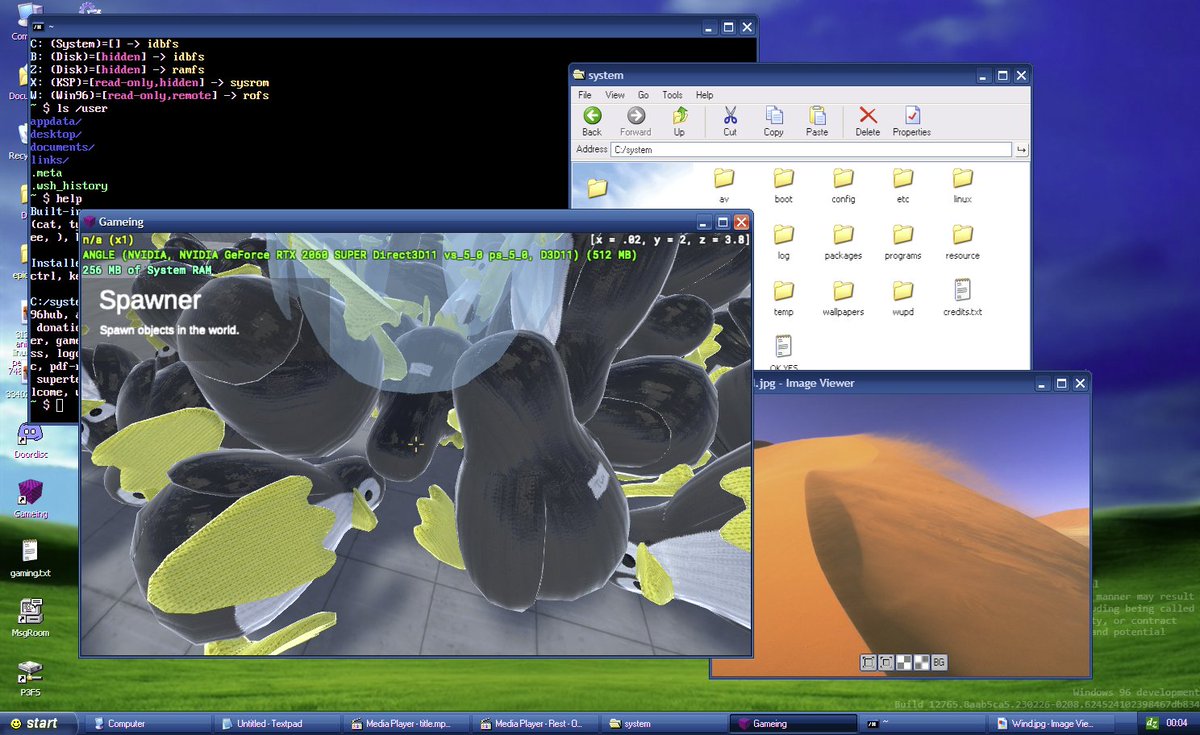This screenshot has width=1200, height=735.
Task: Maximize the Gameing window
Action: point(722,222)
